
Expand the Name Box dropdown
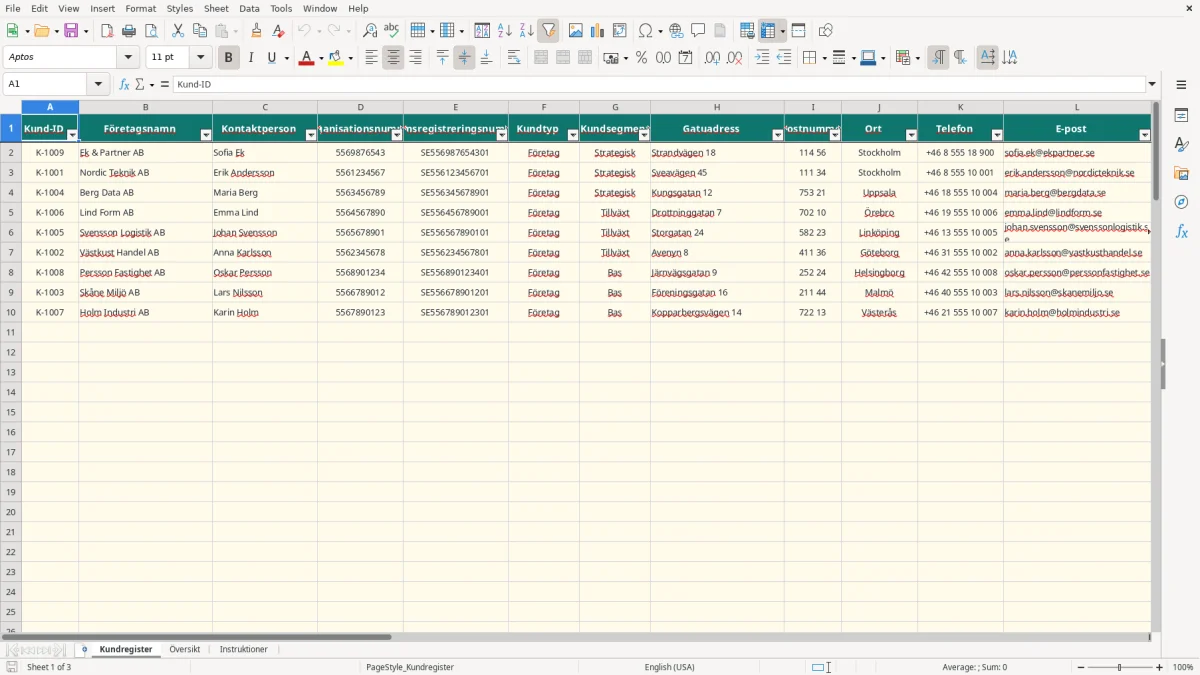click(98, 85)
